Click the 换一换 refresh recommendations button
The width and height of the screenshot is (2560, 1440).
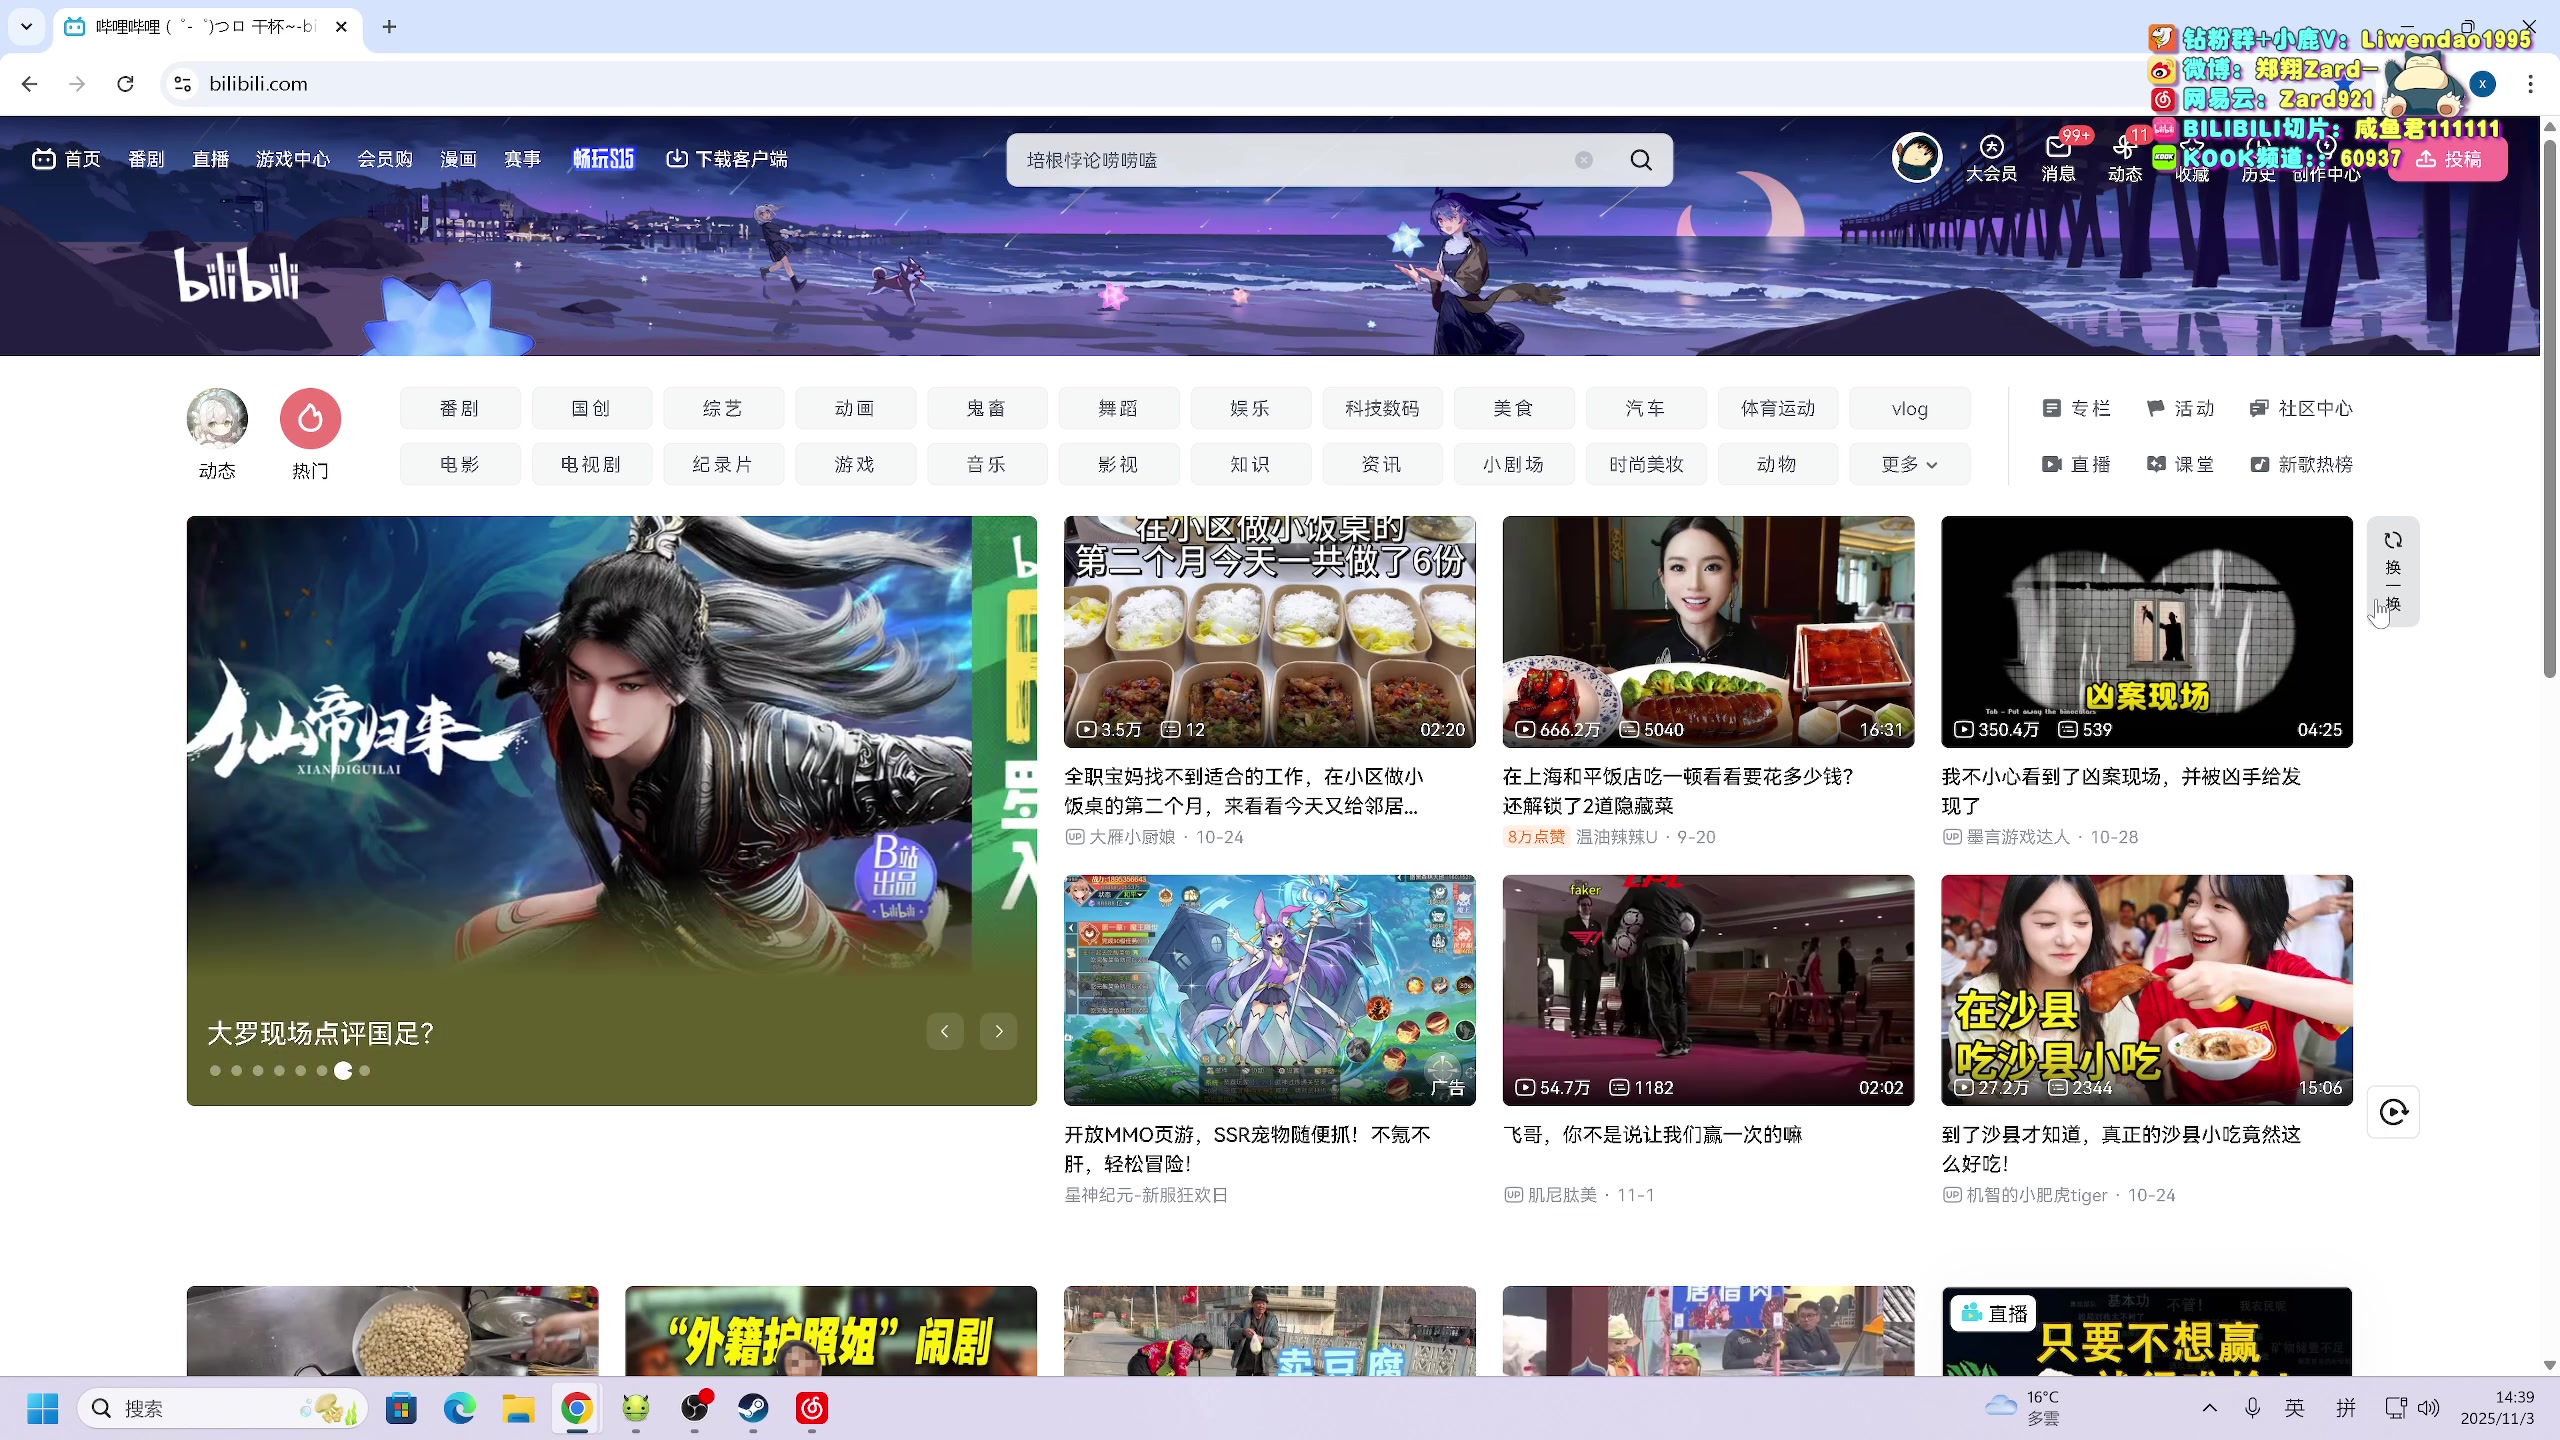tap(2393, 571)
